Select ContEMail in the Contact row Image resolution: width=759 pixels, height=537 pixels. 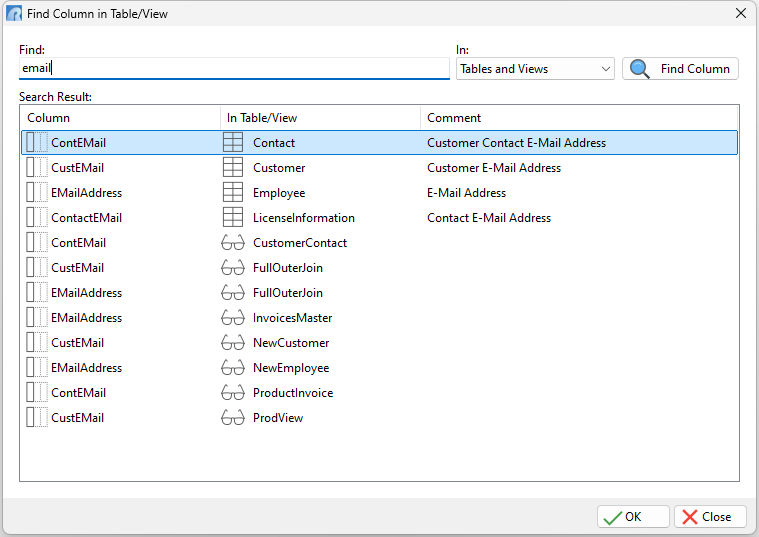78,143
